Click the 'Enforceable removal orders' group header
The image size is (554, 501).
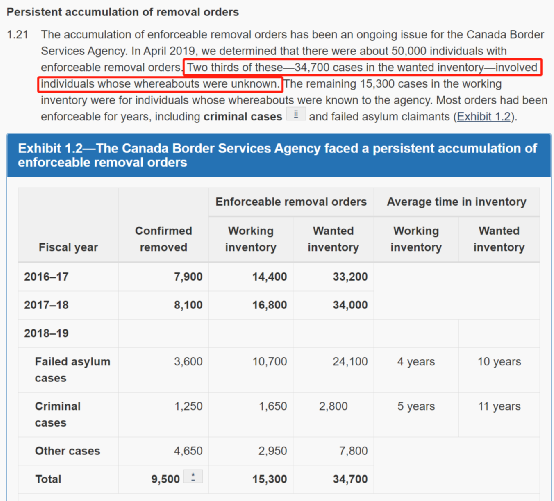pos(291,202)
